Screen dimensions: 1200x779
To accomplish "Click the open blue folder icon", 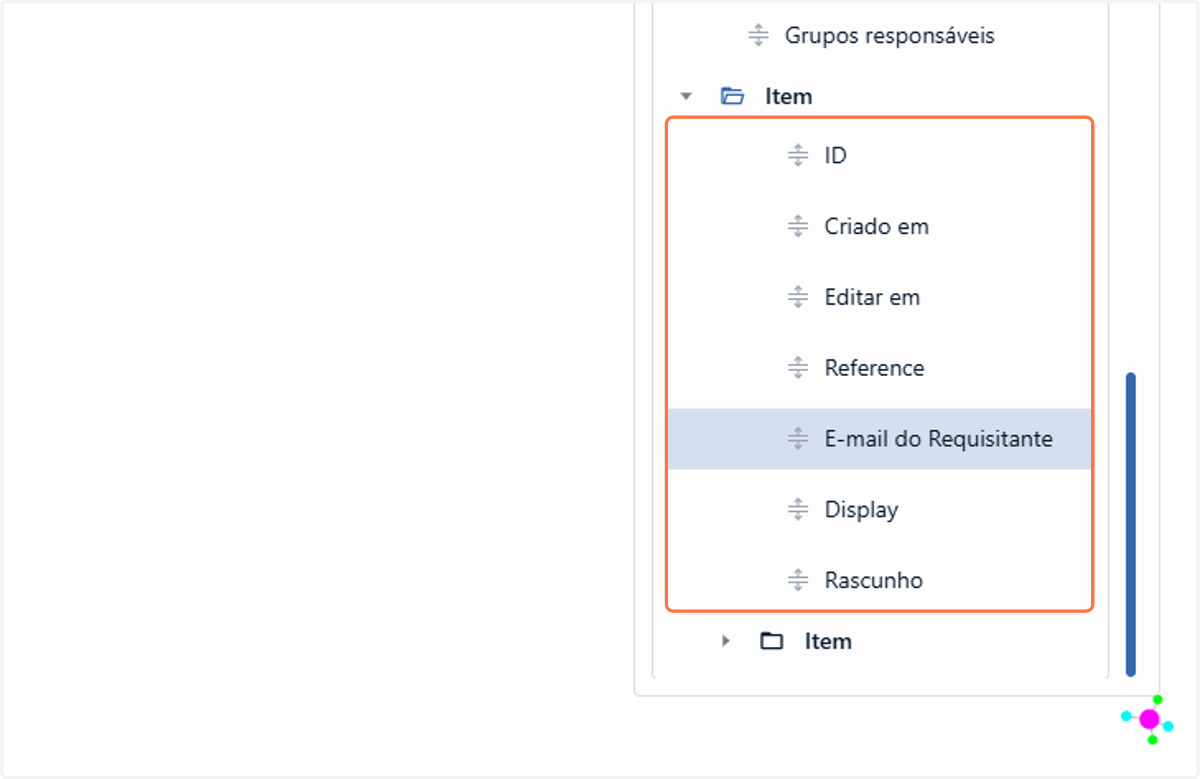I will click(733, 96).
